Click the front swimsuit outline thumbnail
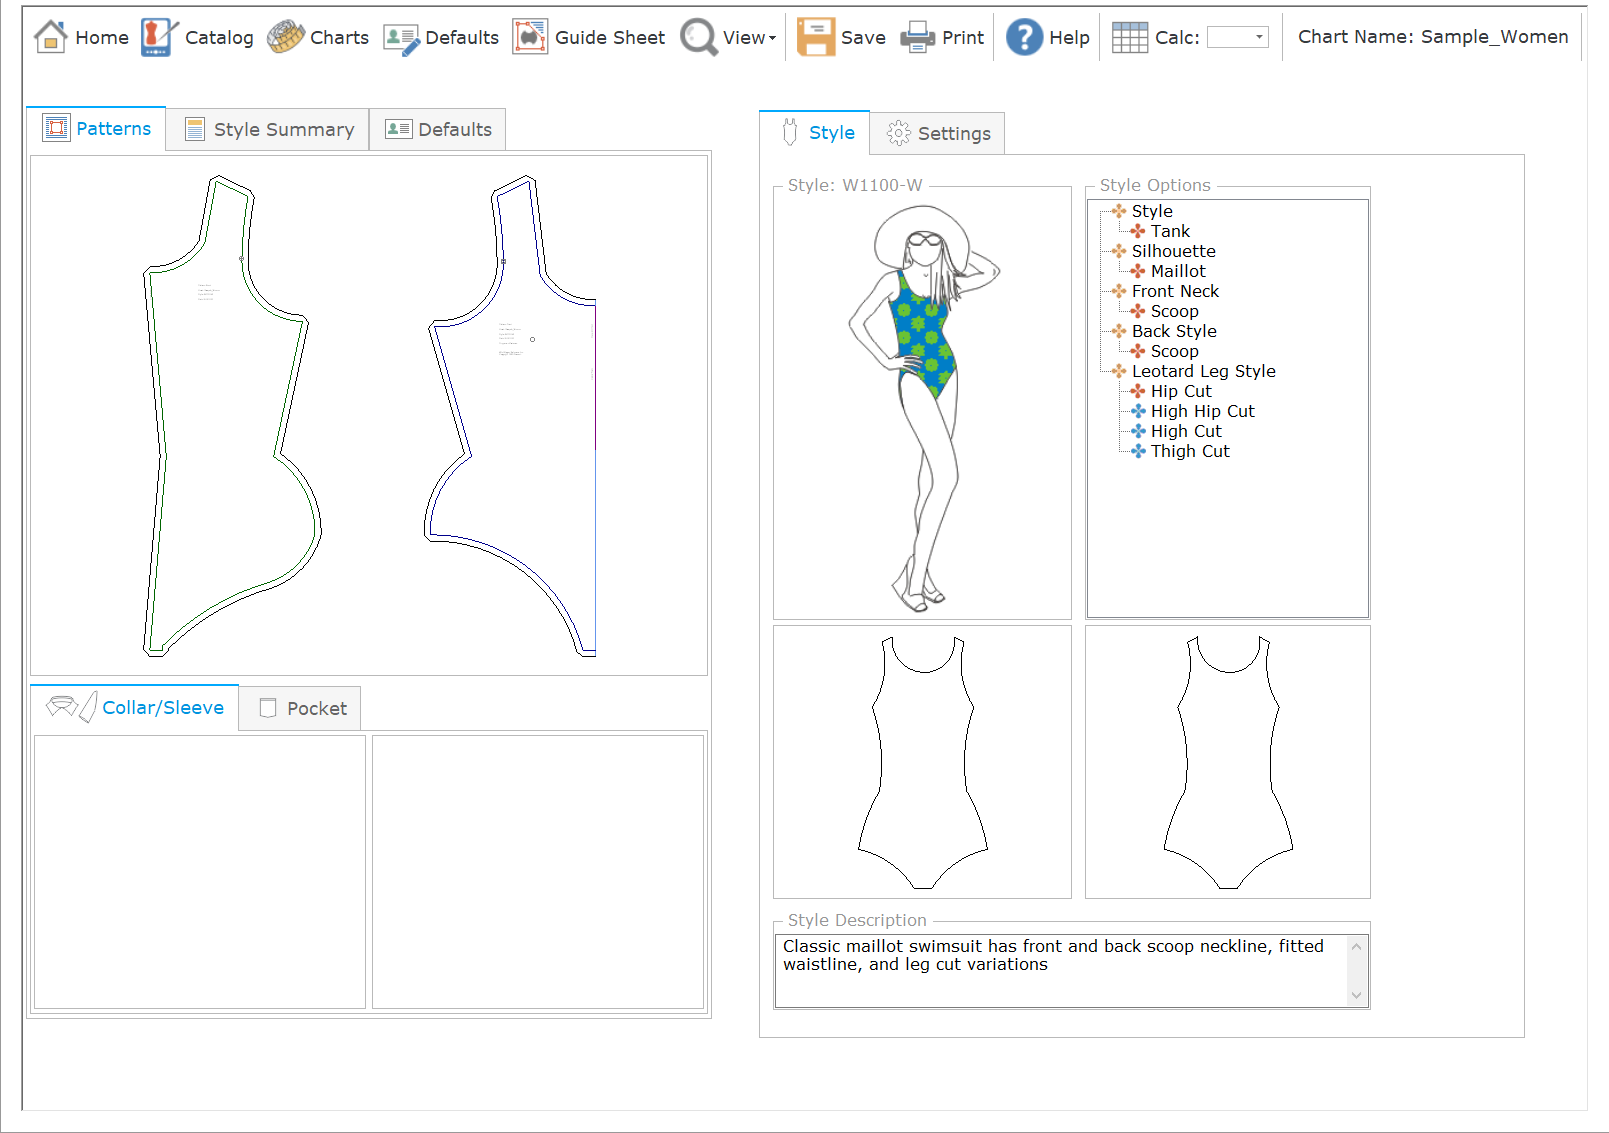Screen dimensions: 1609x1133 [922, 762]
